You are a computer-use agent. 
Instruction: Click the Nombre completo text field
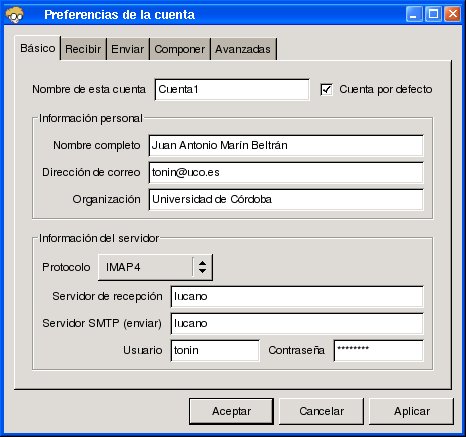pos(286,145)
